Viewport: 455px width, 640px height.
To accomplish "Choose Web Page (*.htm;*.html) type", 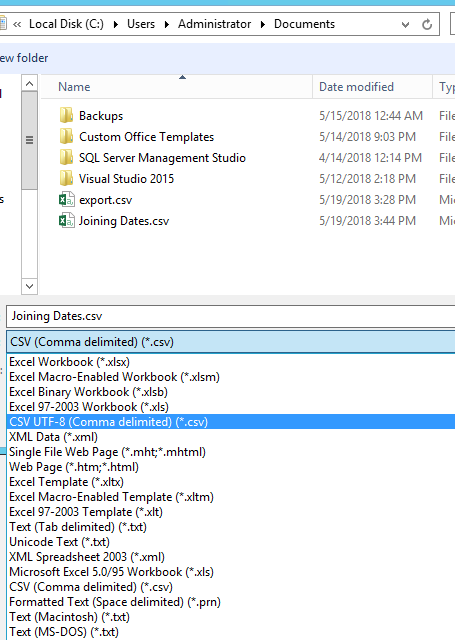I will coord(231,467).
